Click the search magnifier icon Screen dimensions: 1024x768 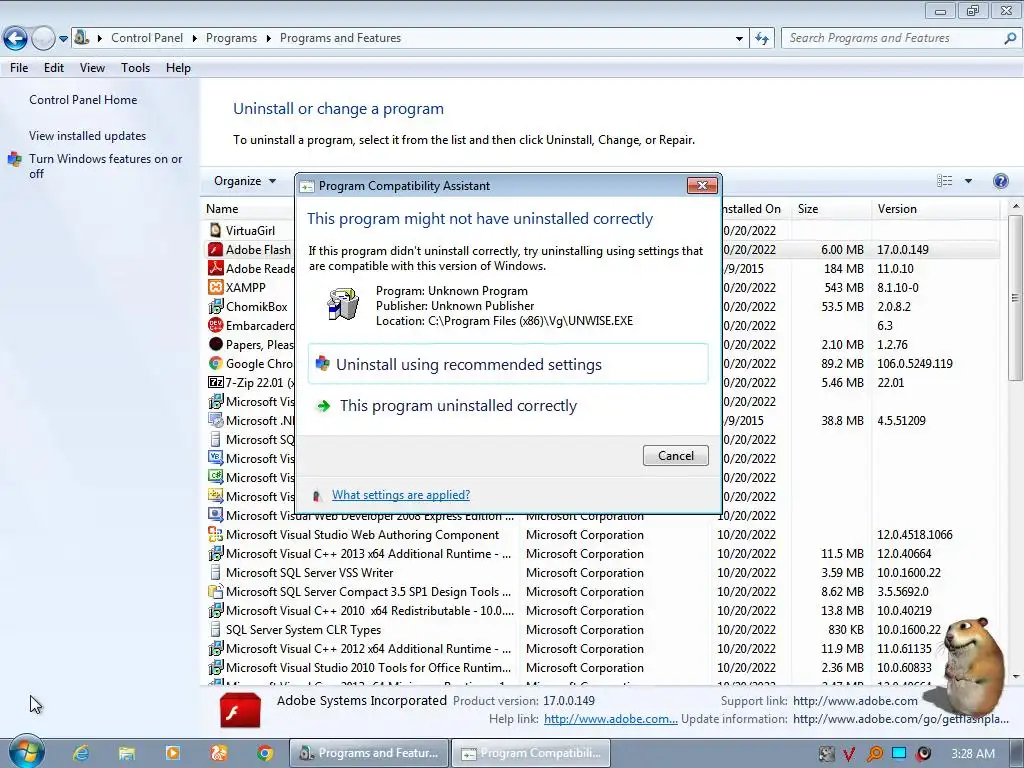pos(1010,39)
